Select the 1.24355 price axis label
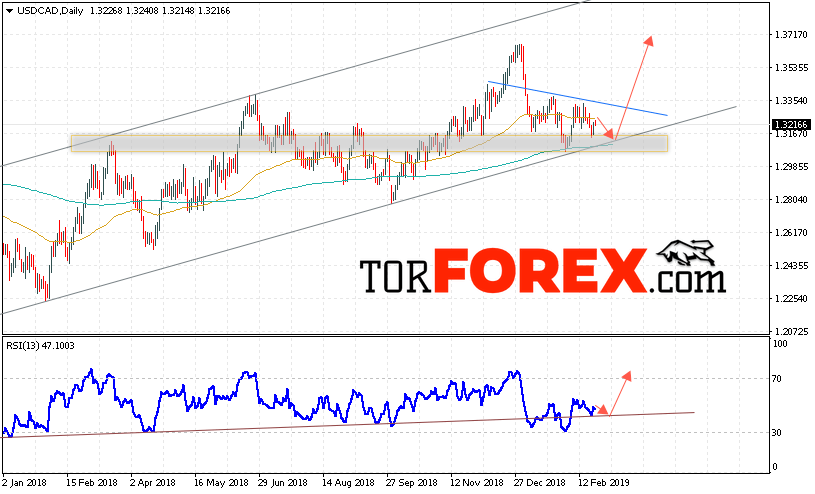The width and height of the screenshot is (815, 494). click(791, 266)
